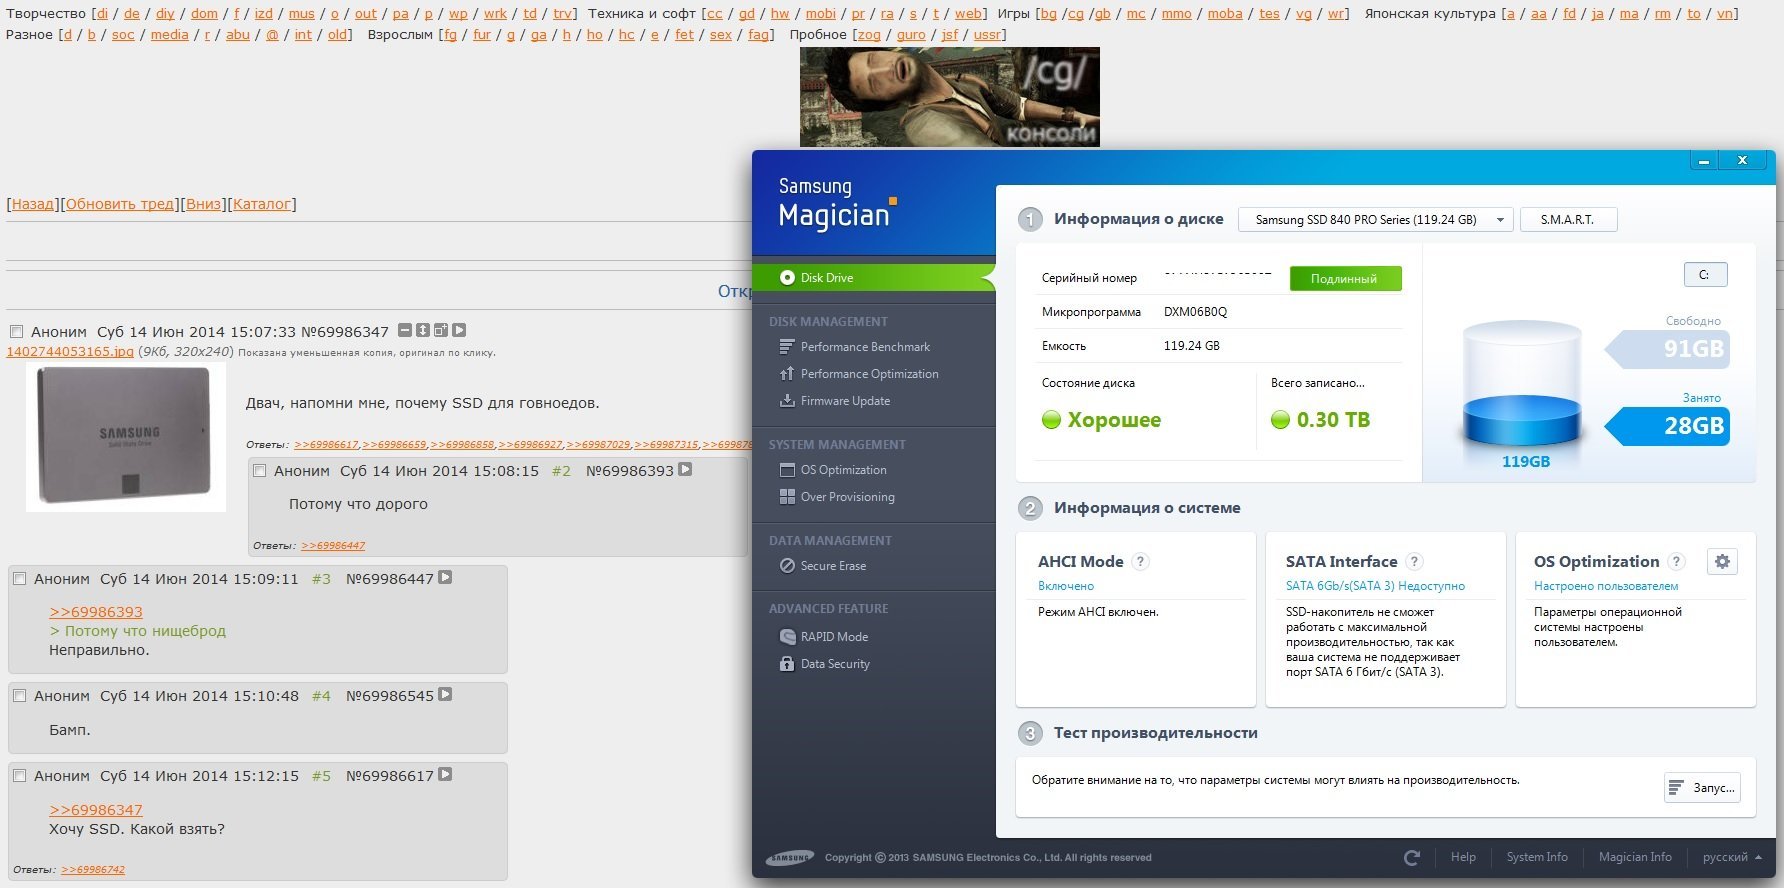The image size is (1784, 888).
Task: Open the media board link in top navigation
Action: click(x=170, y=34)
